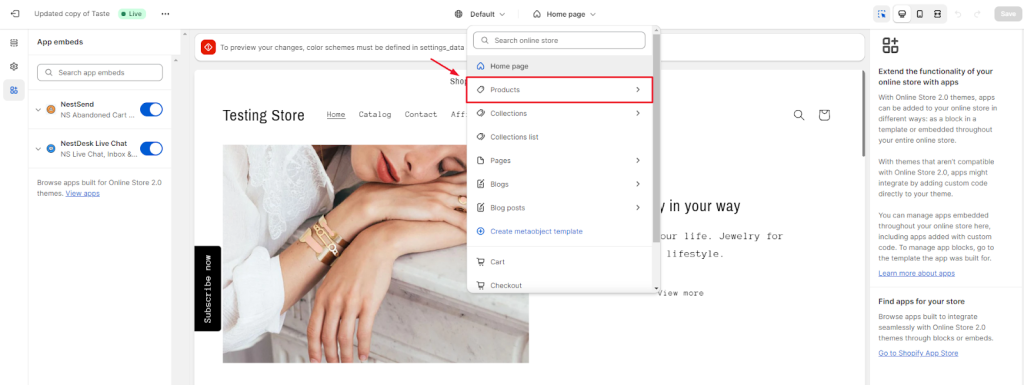Viewport: 1024px width, 385px height.
Task: Expand the Blog posts submenu arrow
Action: [638, 208]
